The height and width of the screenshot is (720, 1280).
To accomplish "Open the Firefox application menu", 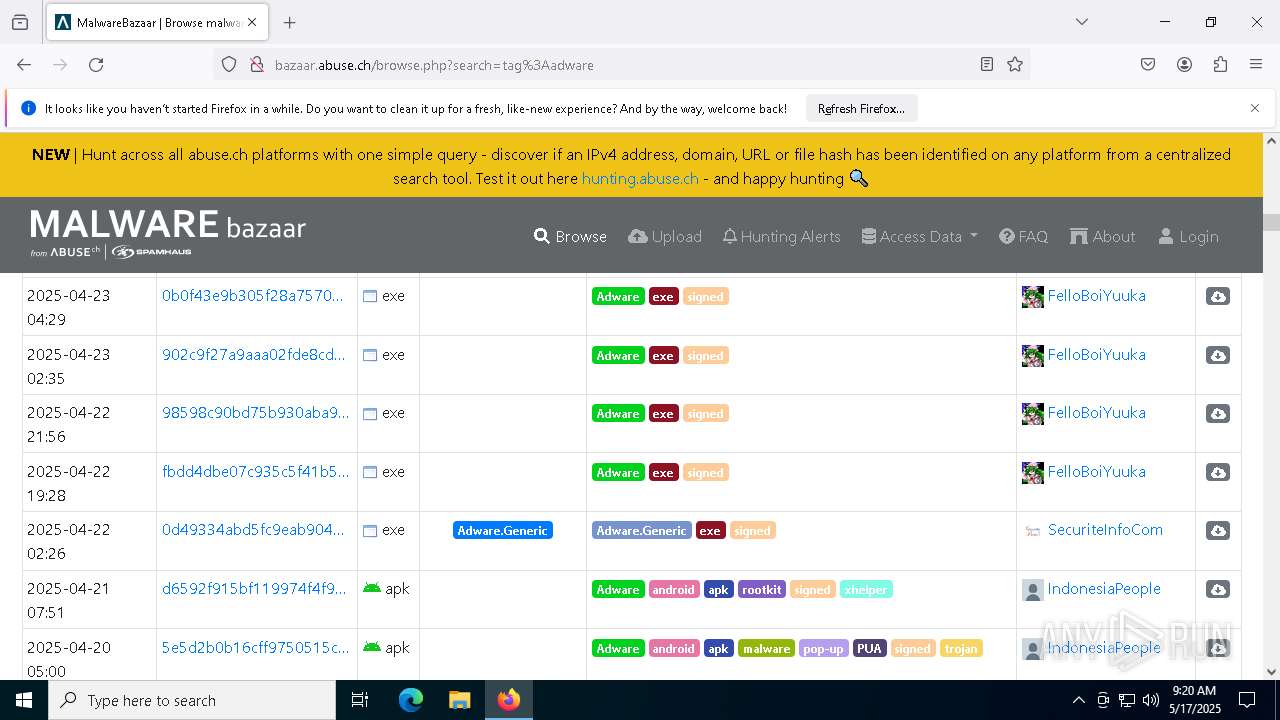I will coord(1256,64).
